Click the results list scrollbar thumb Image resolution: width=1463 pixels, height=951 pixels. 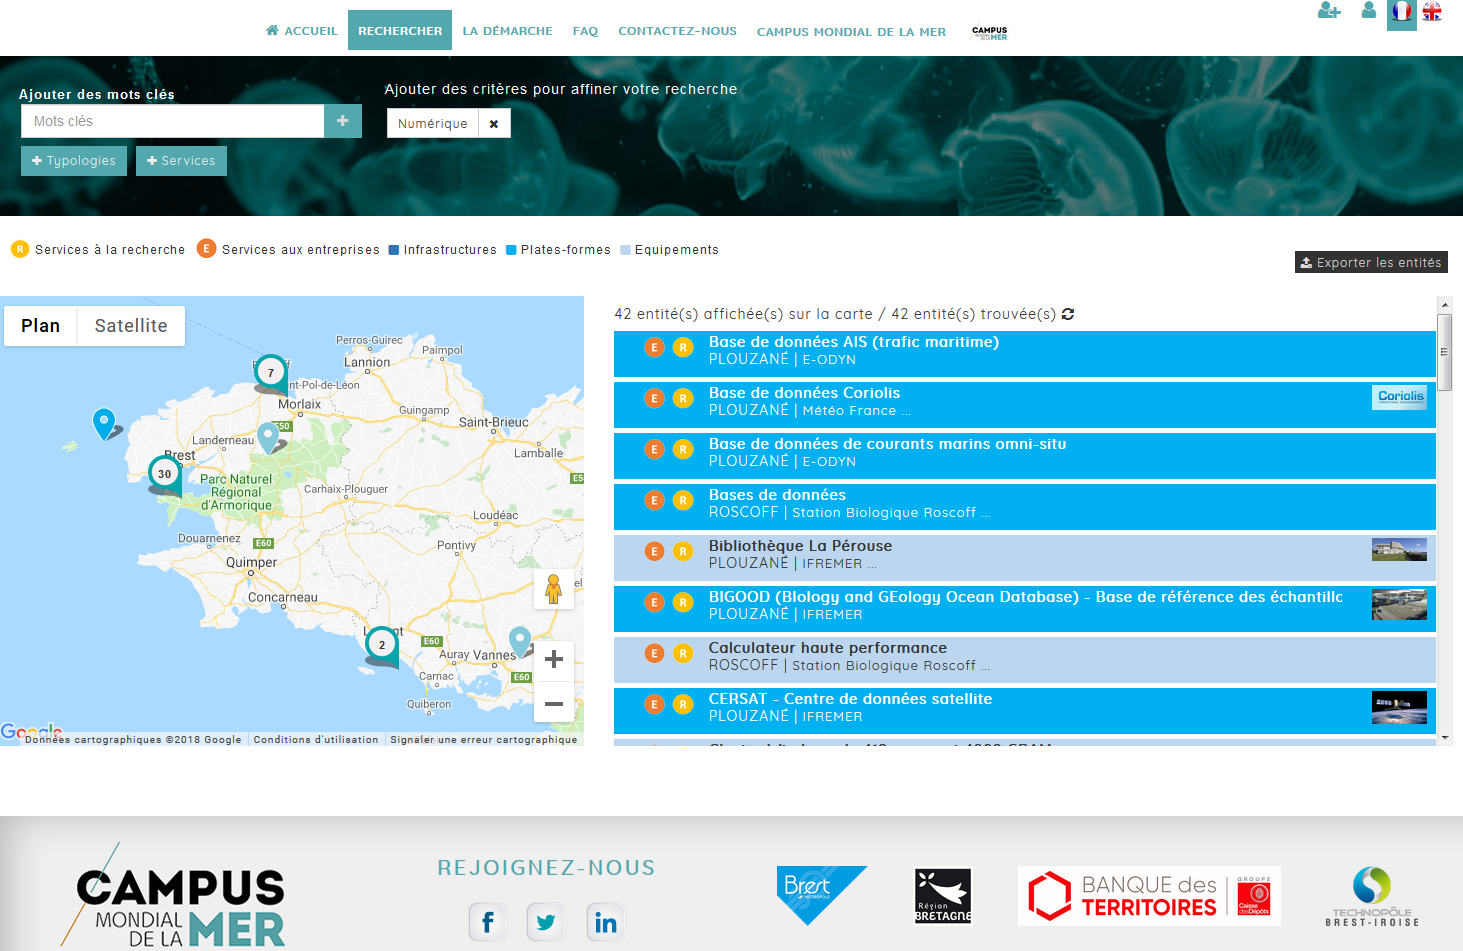click(x=1444, y=352)
